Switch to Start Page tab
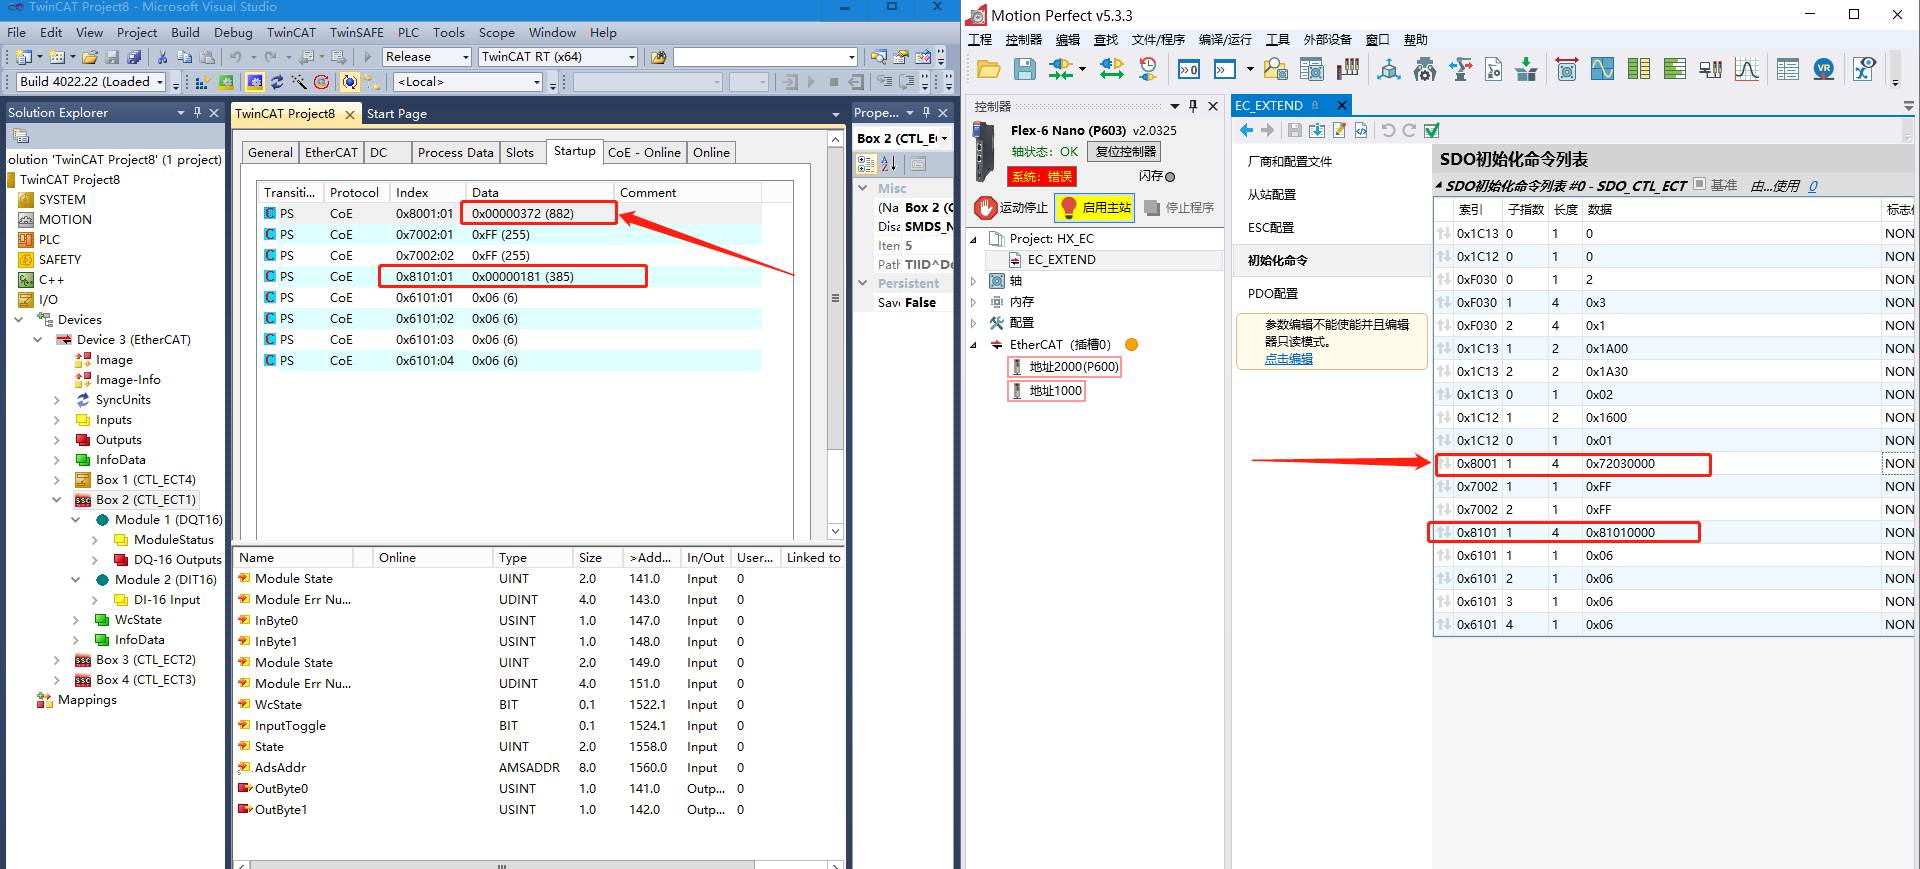 click(x=397, y=114)
